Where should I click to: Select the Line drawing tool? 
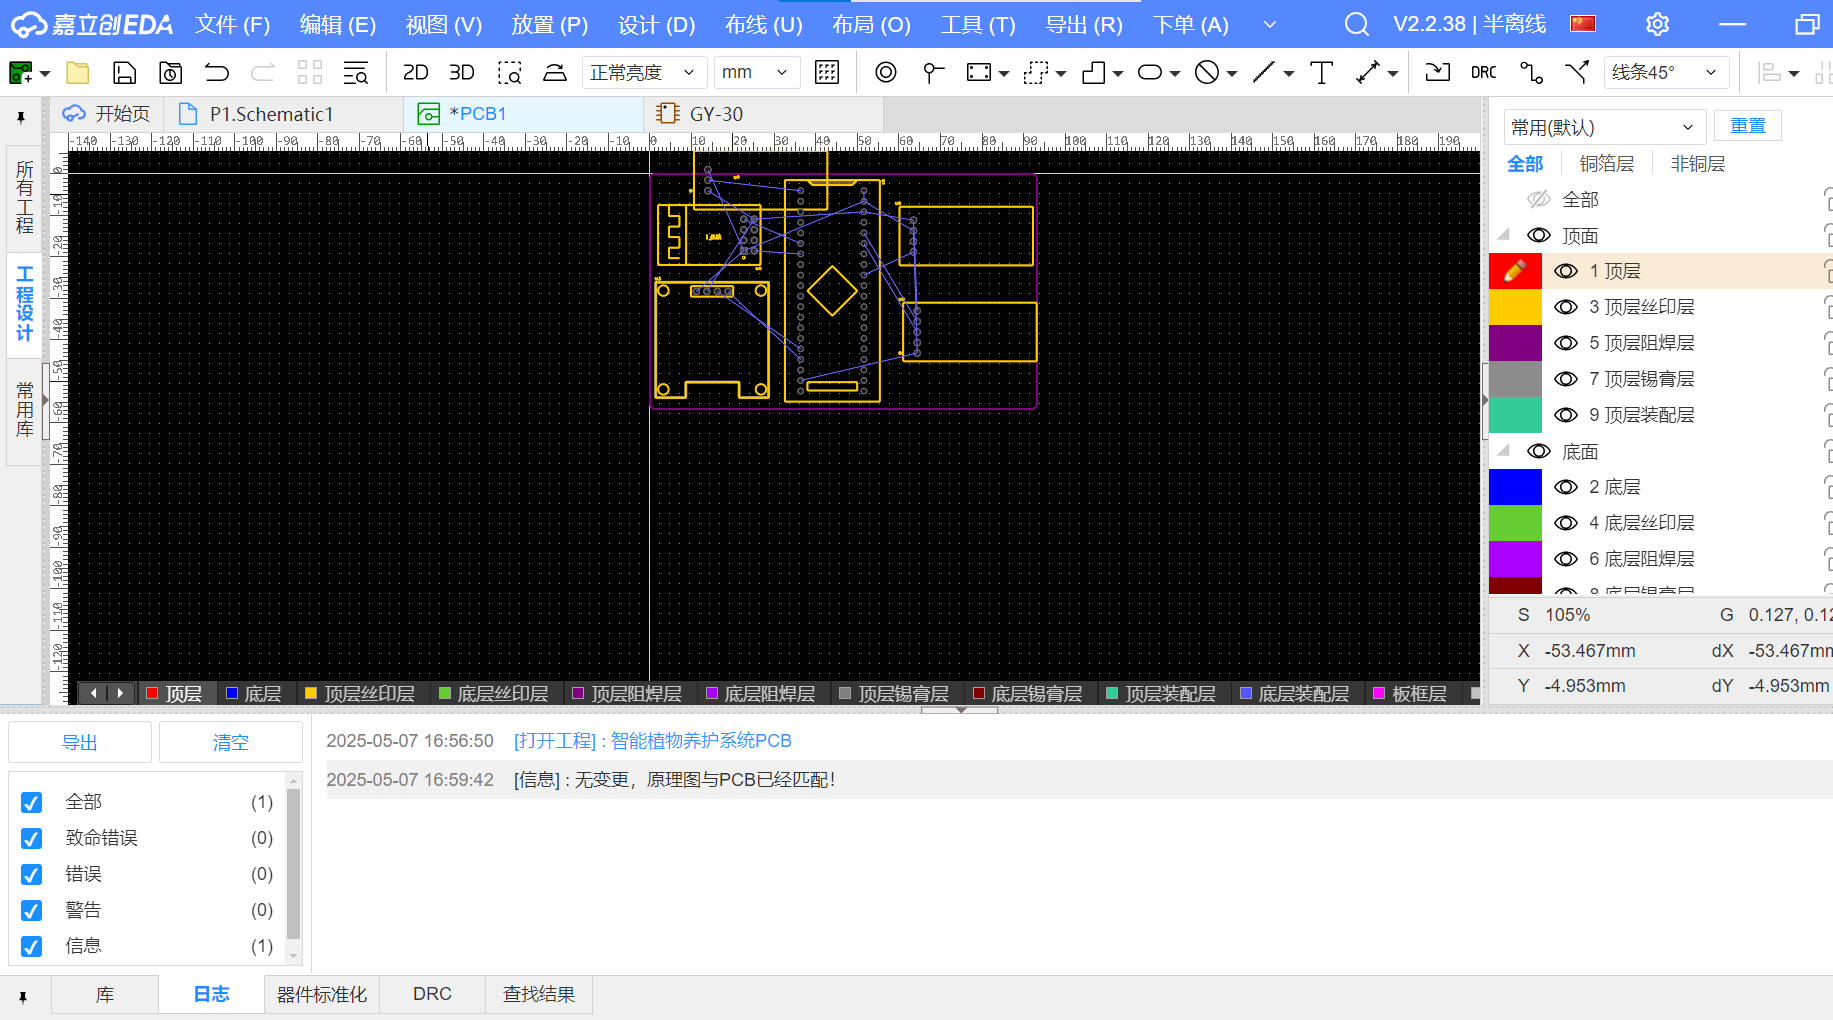click(x=1264, y=72)
